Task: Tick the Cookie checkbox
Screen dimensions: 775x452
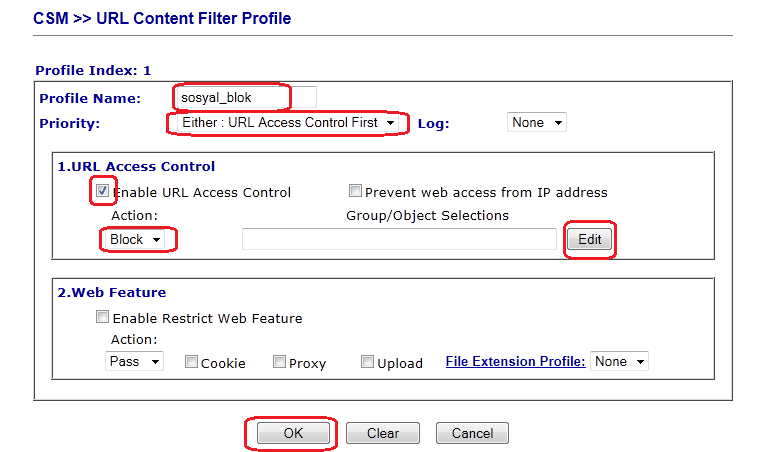Action: pyautogui.click(x=191, y=362)
